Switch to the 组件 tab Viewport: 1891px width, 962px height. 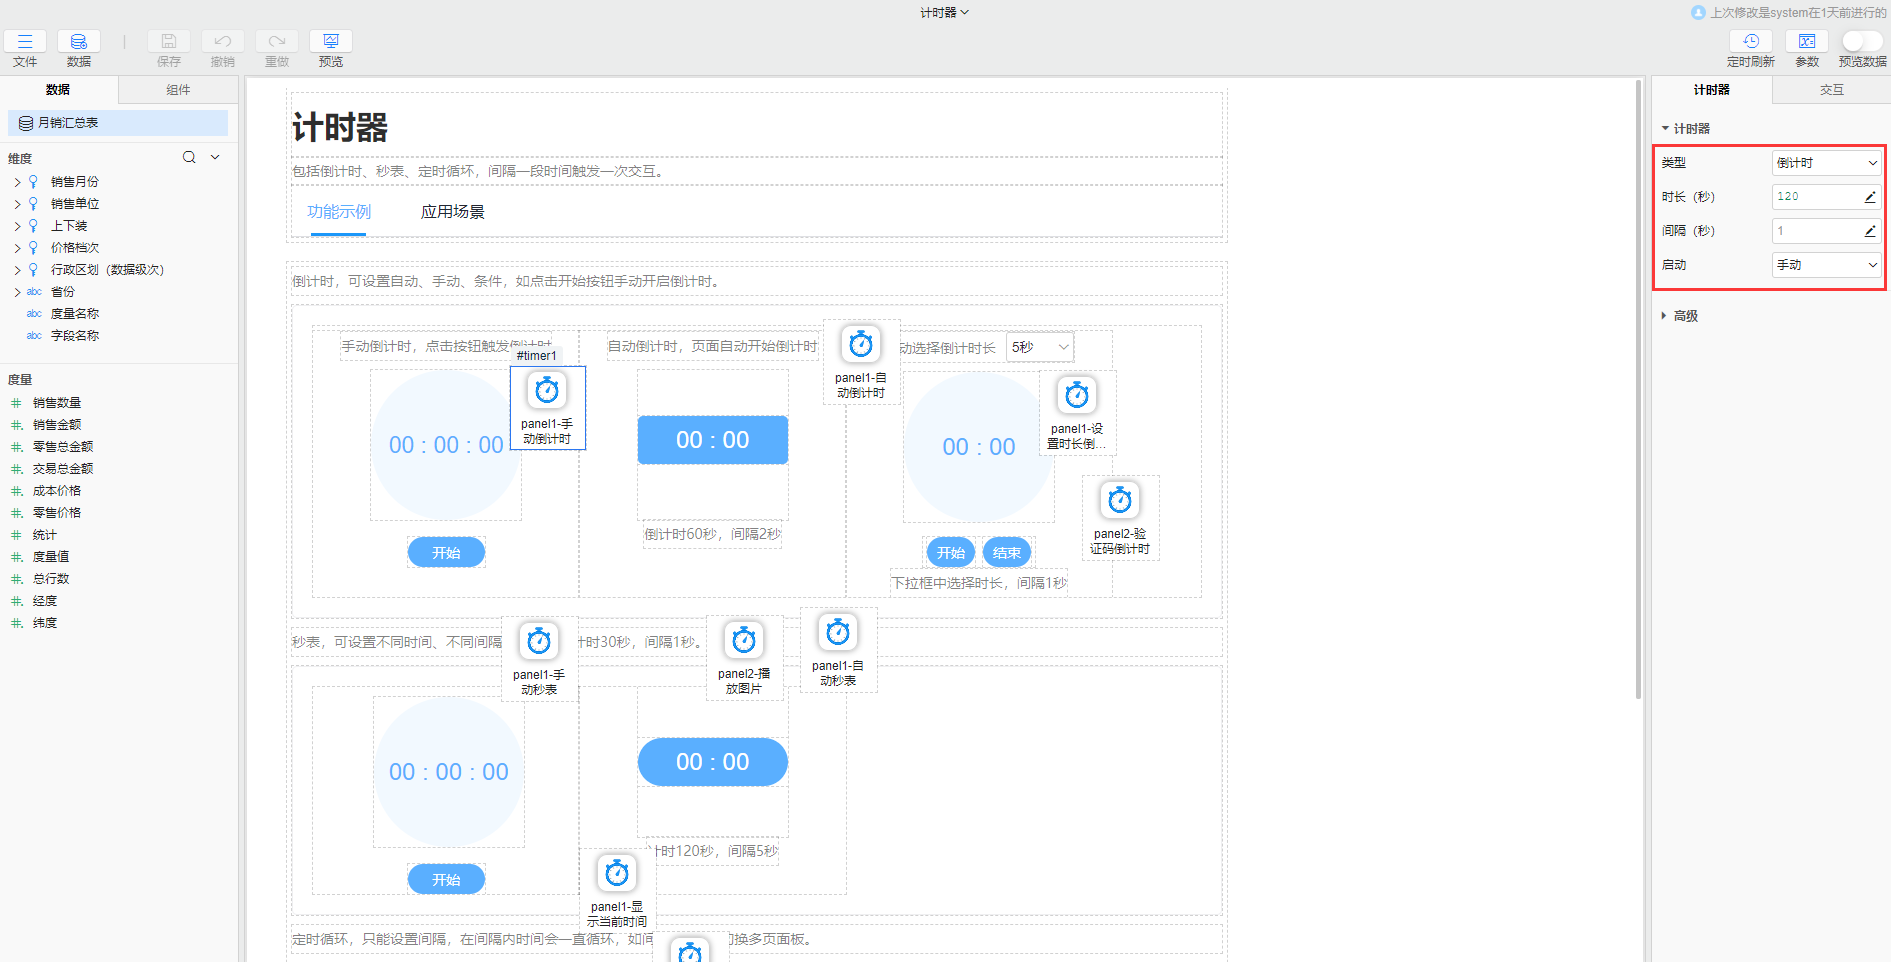178,90
